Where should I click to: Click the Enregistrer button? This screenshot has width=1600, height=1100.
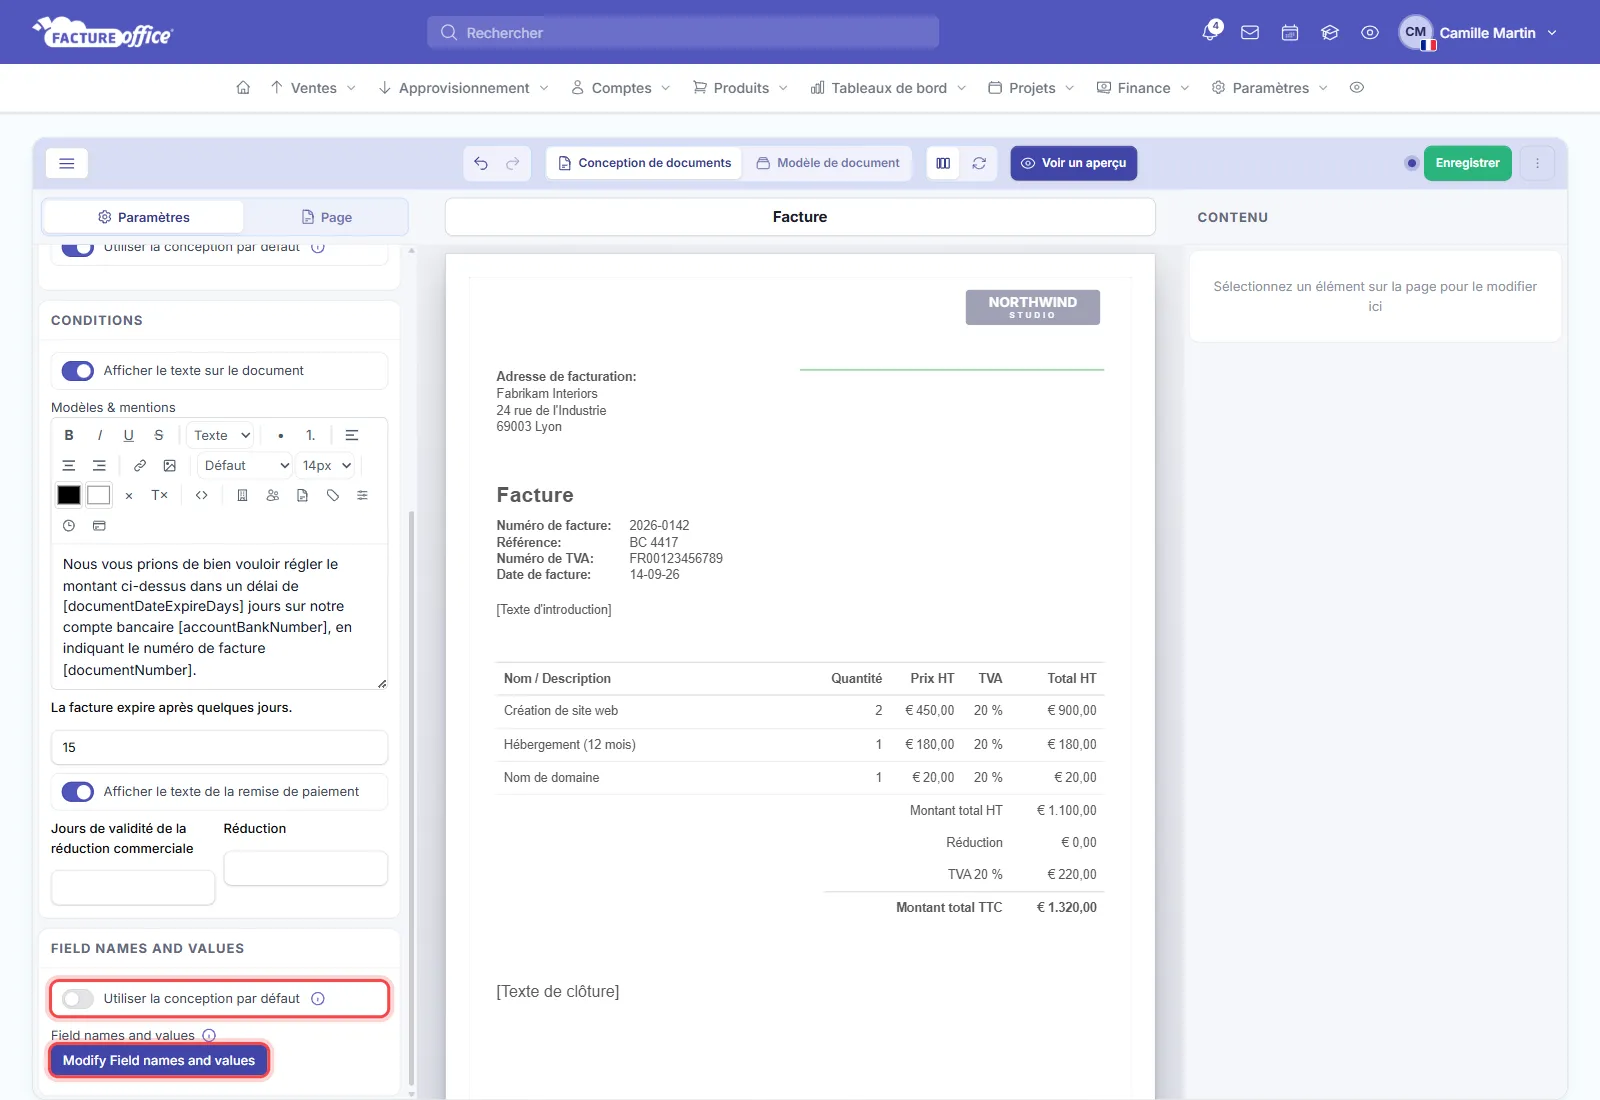(x=1467, y=163)
